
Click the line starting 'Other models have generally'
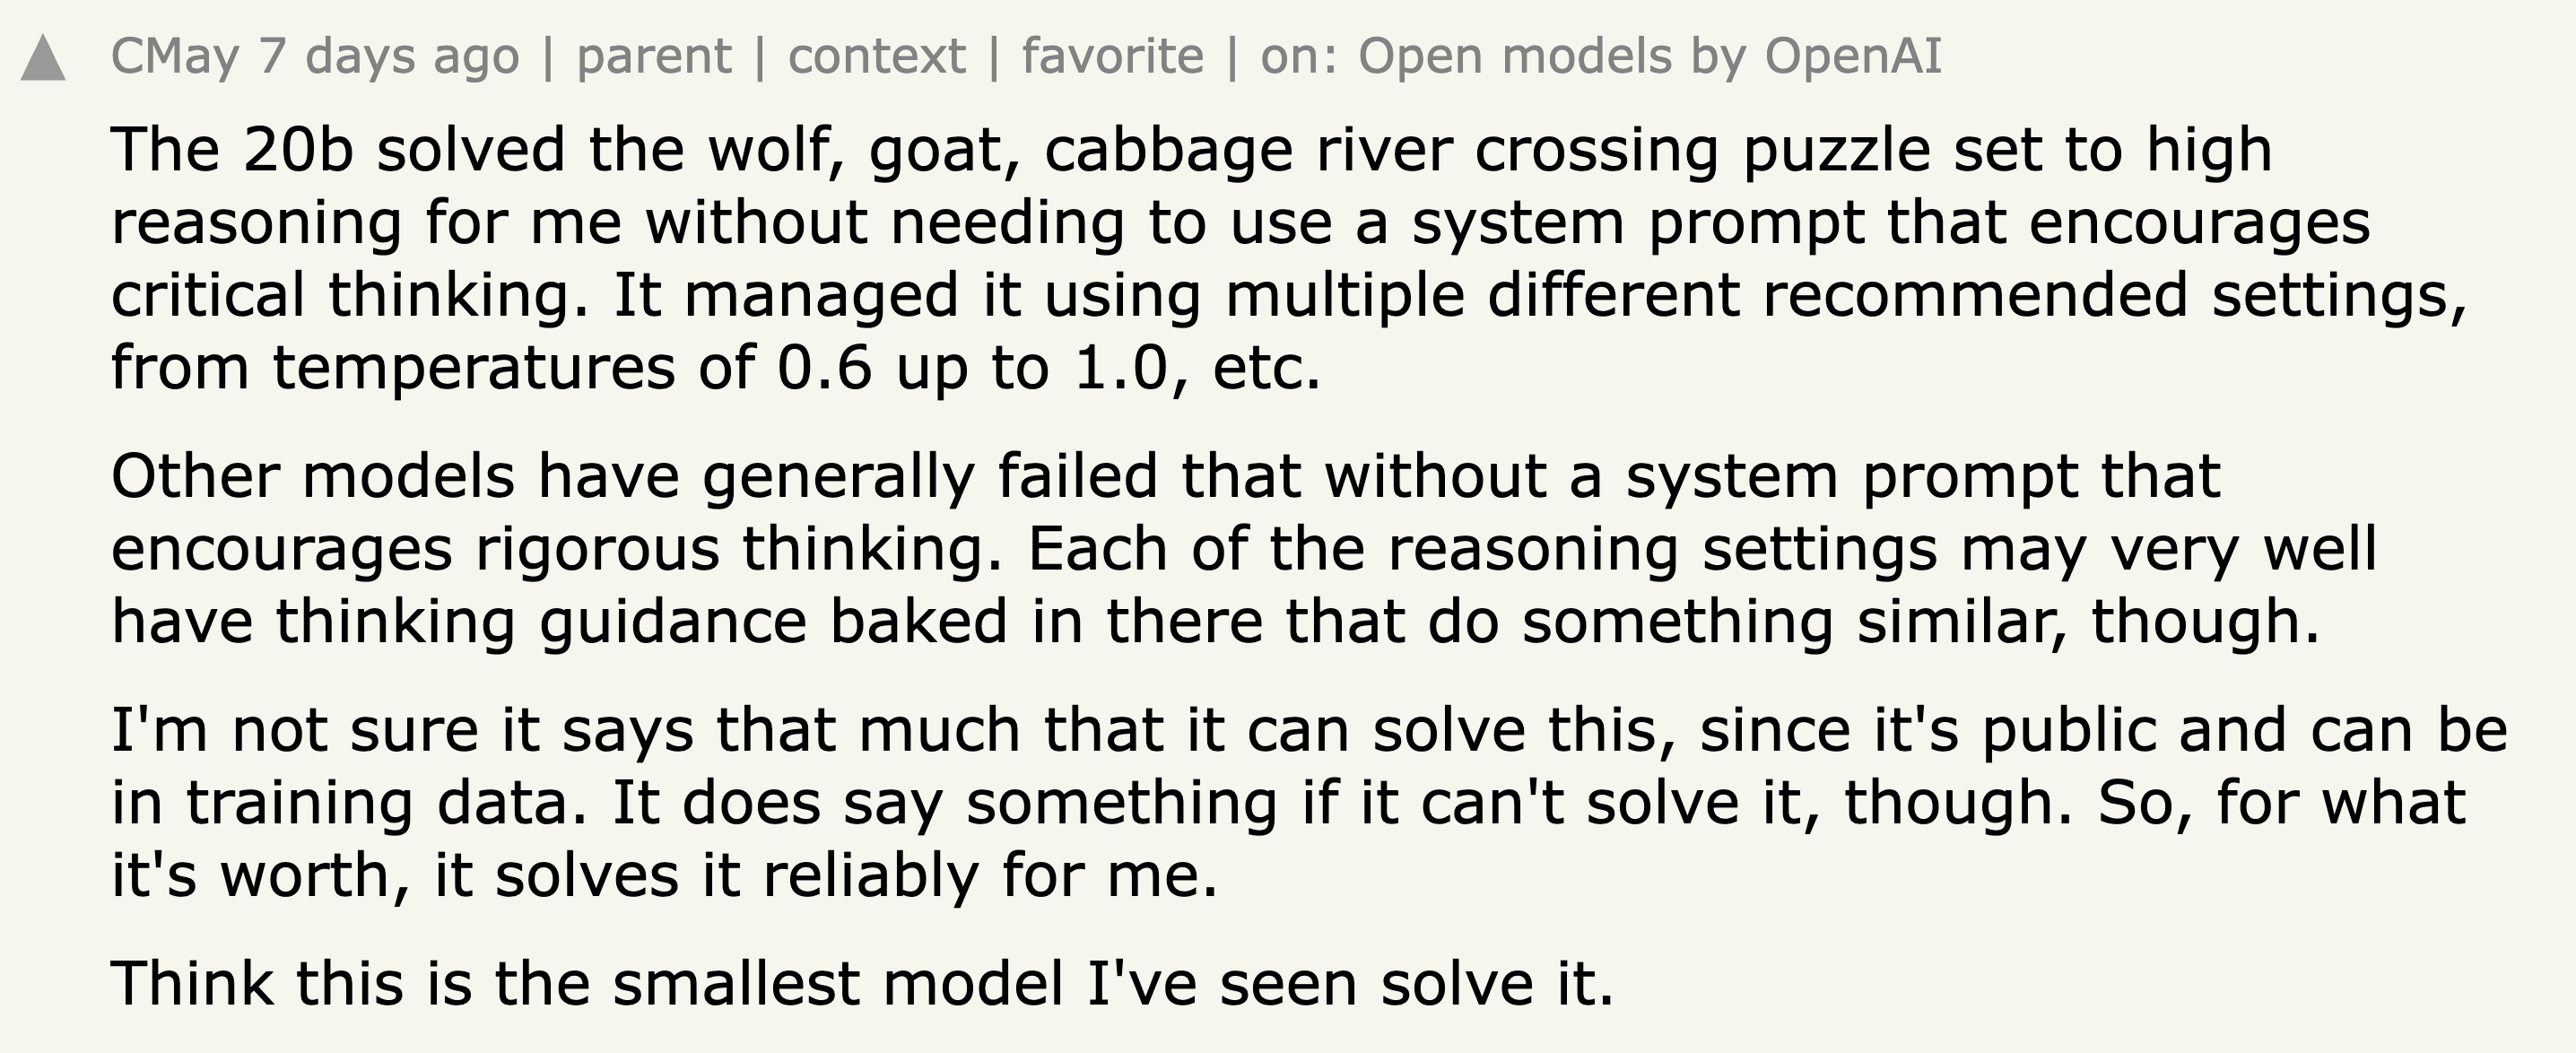click(1165, 476)
